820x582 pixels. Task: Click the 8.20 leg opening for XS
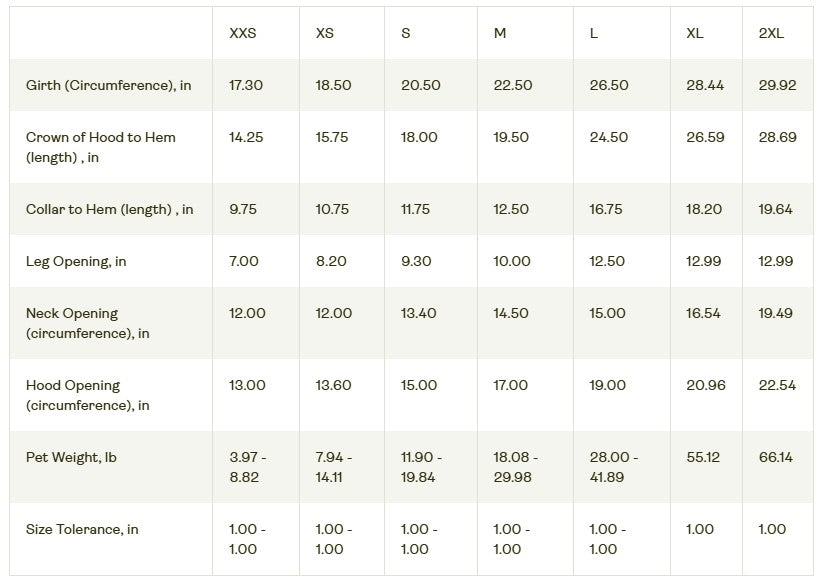333,261
